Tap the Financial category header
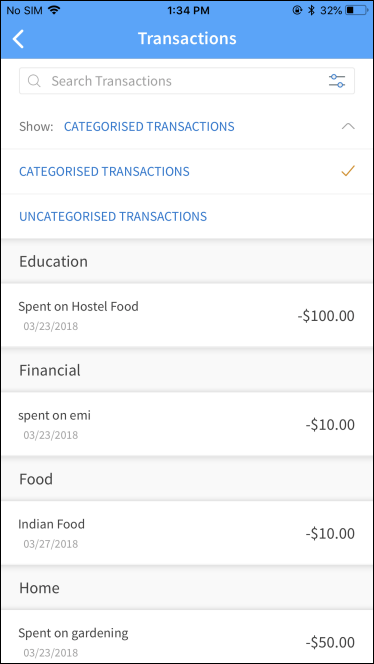Viewport: 374px width, 664px height. click(x=187, y=370)
